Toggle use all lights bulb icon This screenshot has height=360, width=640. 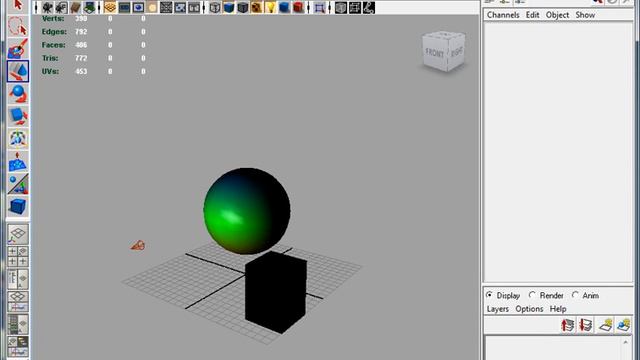[x=271, y=7]
